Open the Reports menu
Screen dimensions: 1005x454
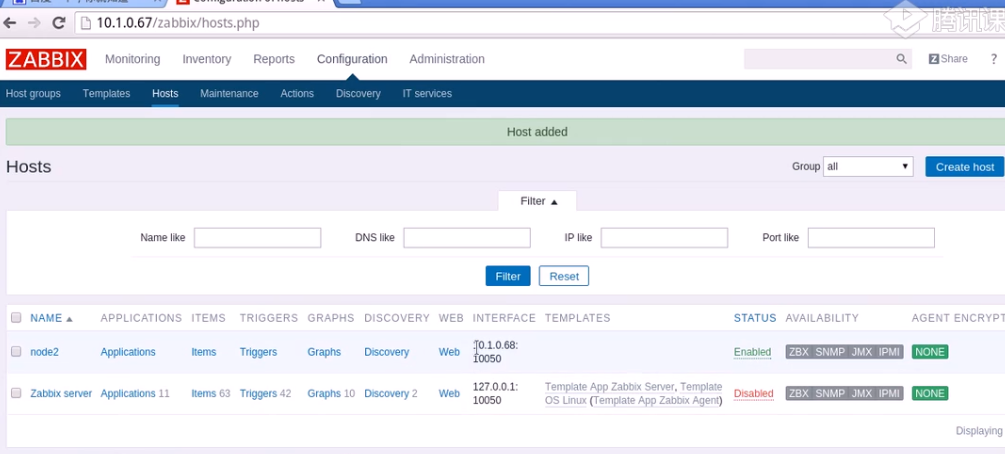click(x=274, y=59)
